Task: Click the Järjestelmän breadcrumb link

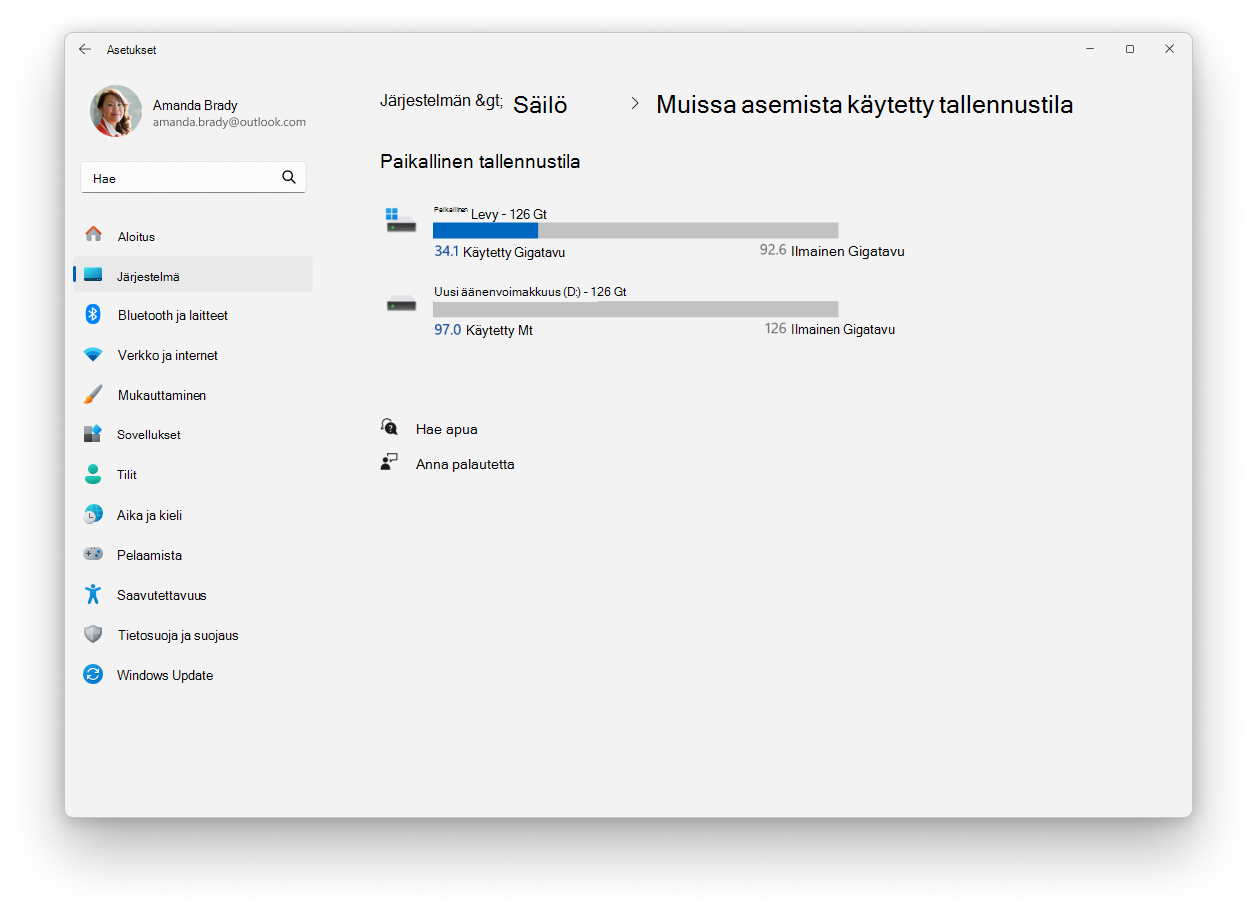Action: point(441,101)
